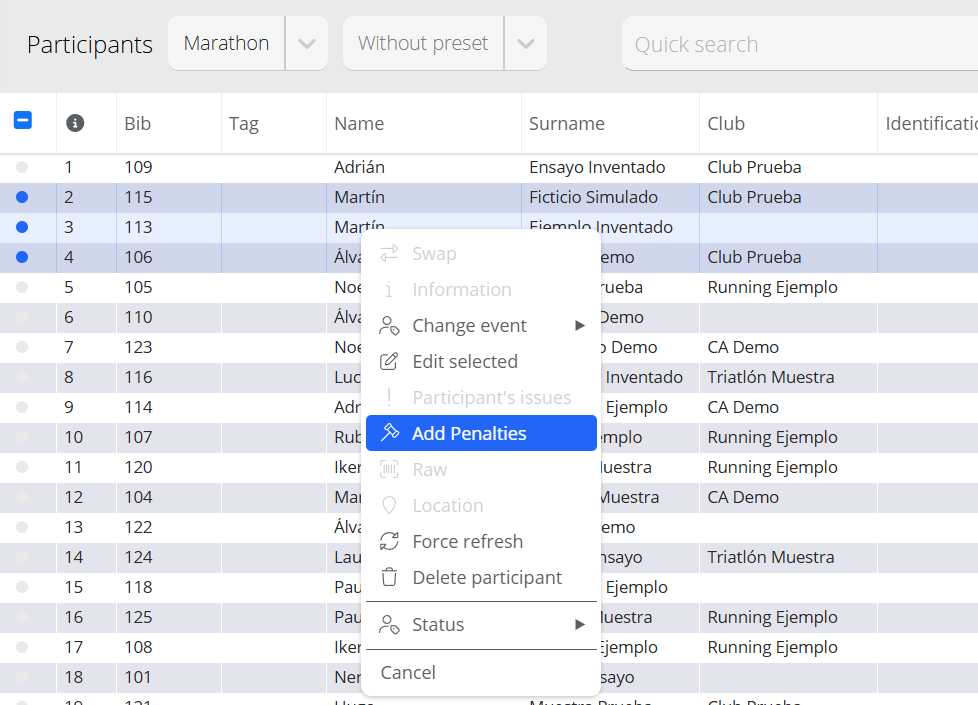Deselect row 2 with bib 115
Viewport: 978px width, 705px height.
[x=22, y=197]
